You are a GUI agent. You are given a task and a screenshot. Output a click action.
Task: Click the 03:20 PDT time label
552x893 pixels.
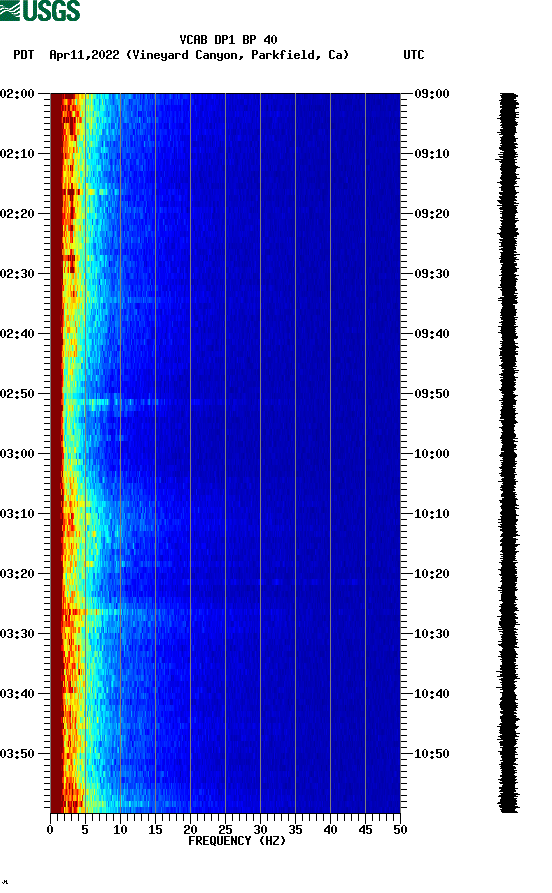17,574
